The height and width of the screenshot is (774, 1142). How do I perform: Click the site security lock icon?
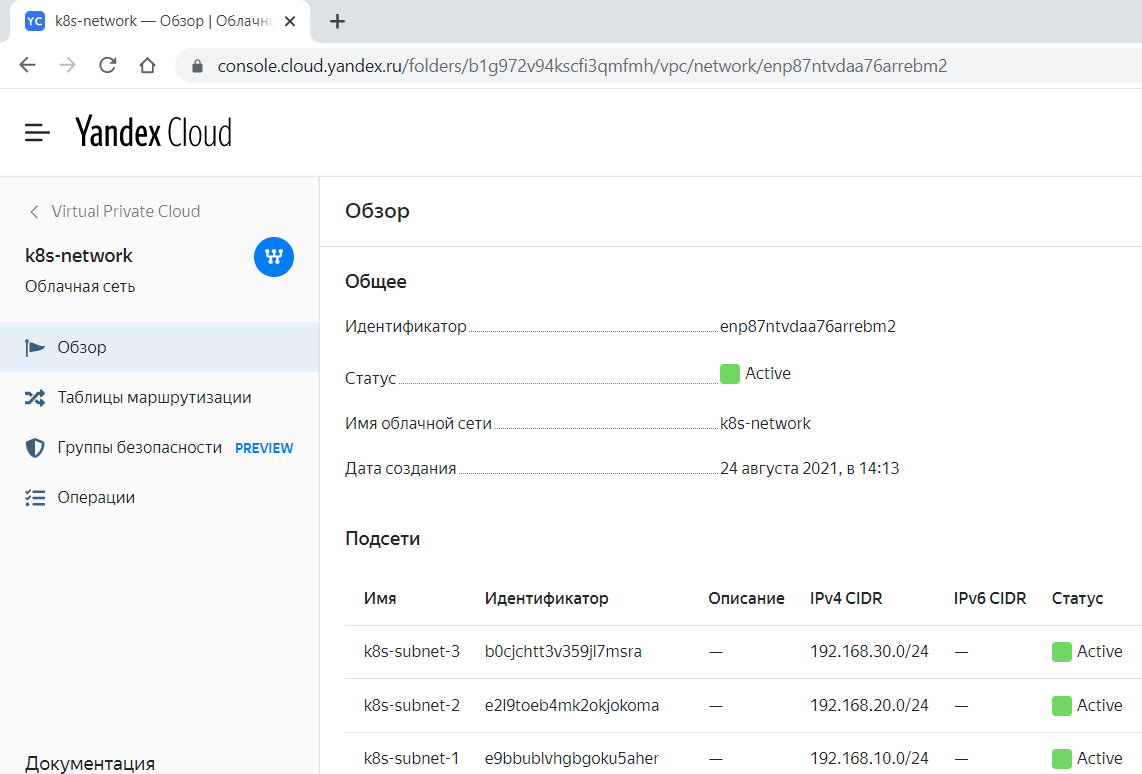[x=197, y=66]
